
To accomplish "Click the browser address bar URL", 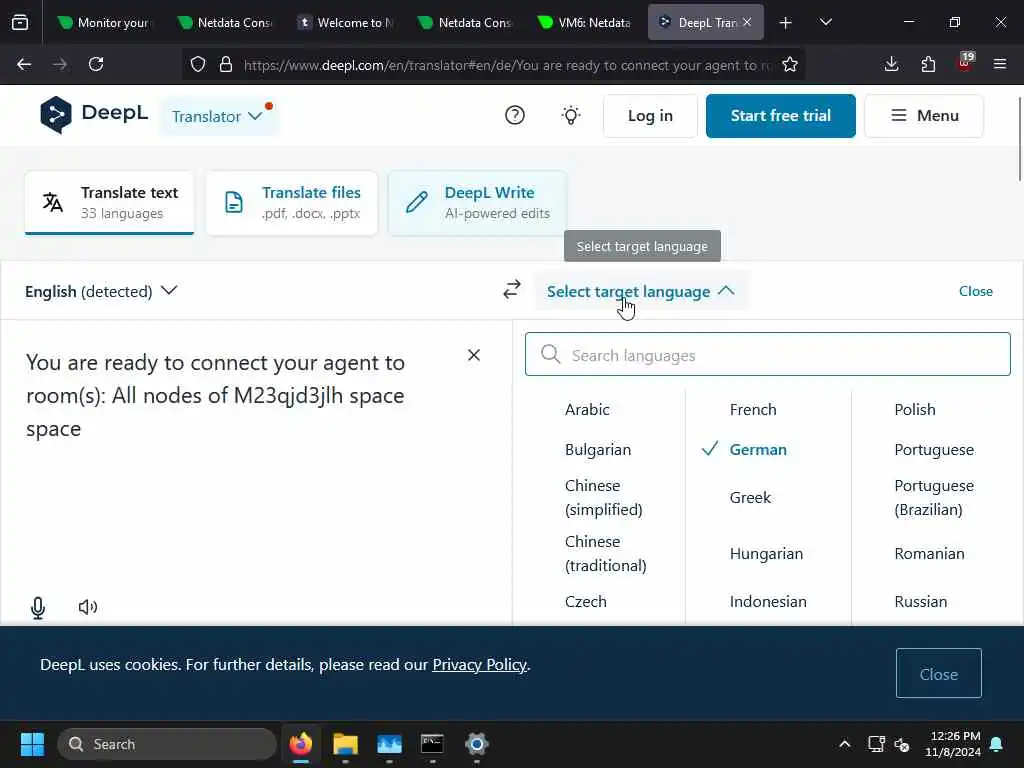I will click(506, 65).
